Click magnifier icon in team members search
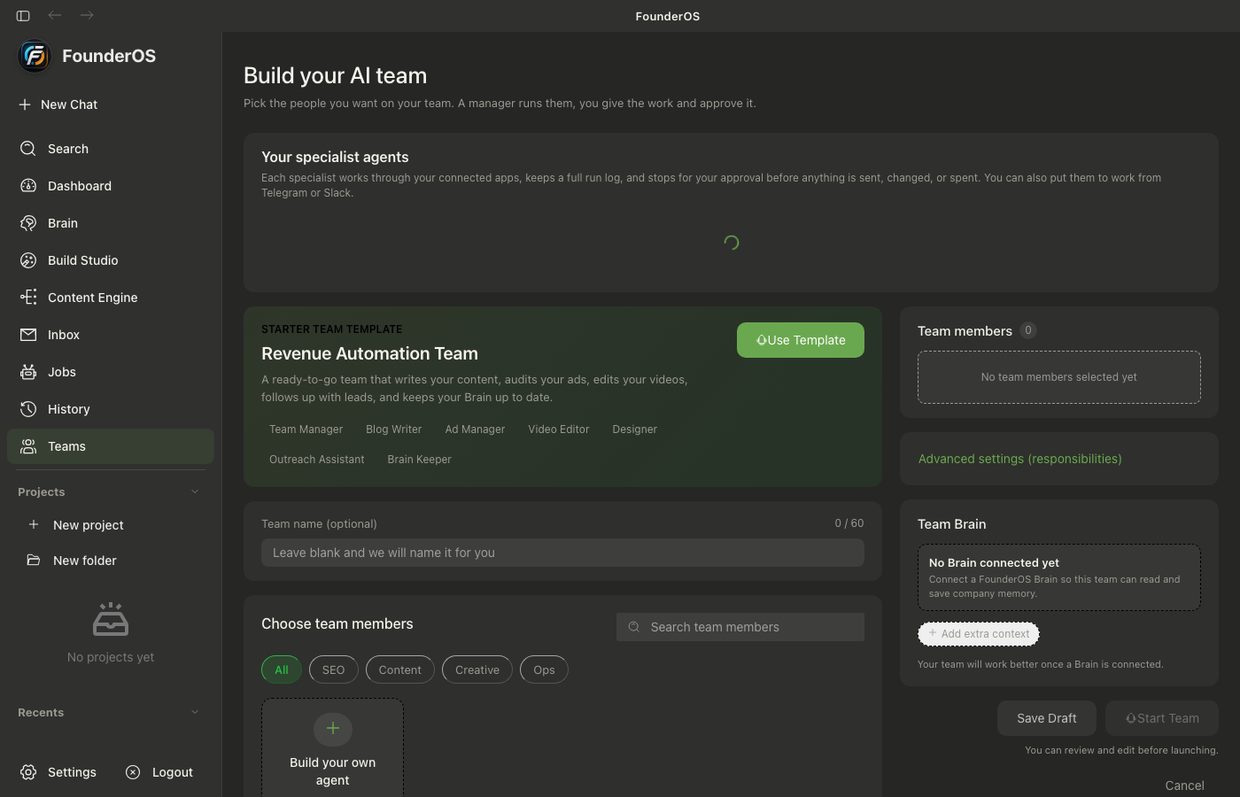 (x=634, y=627)
